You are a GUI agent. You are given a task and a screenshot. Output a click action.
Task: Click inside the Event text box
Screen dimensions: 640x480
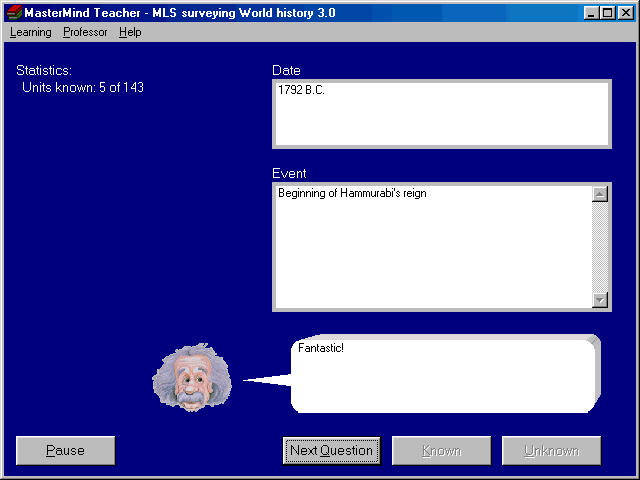[x=433, y=247]
